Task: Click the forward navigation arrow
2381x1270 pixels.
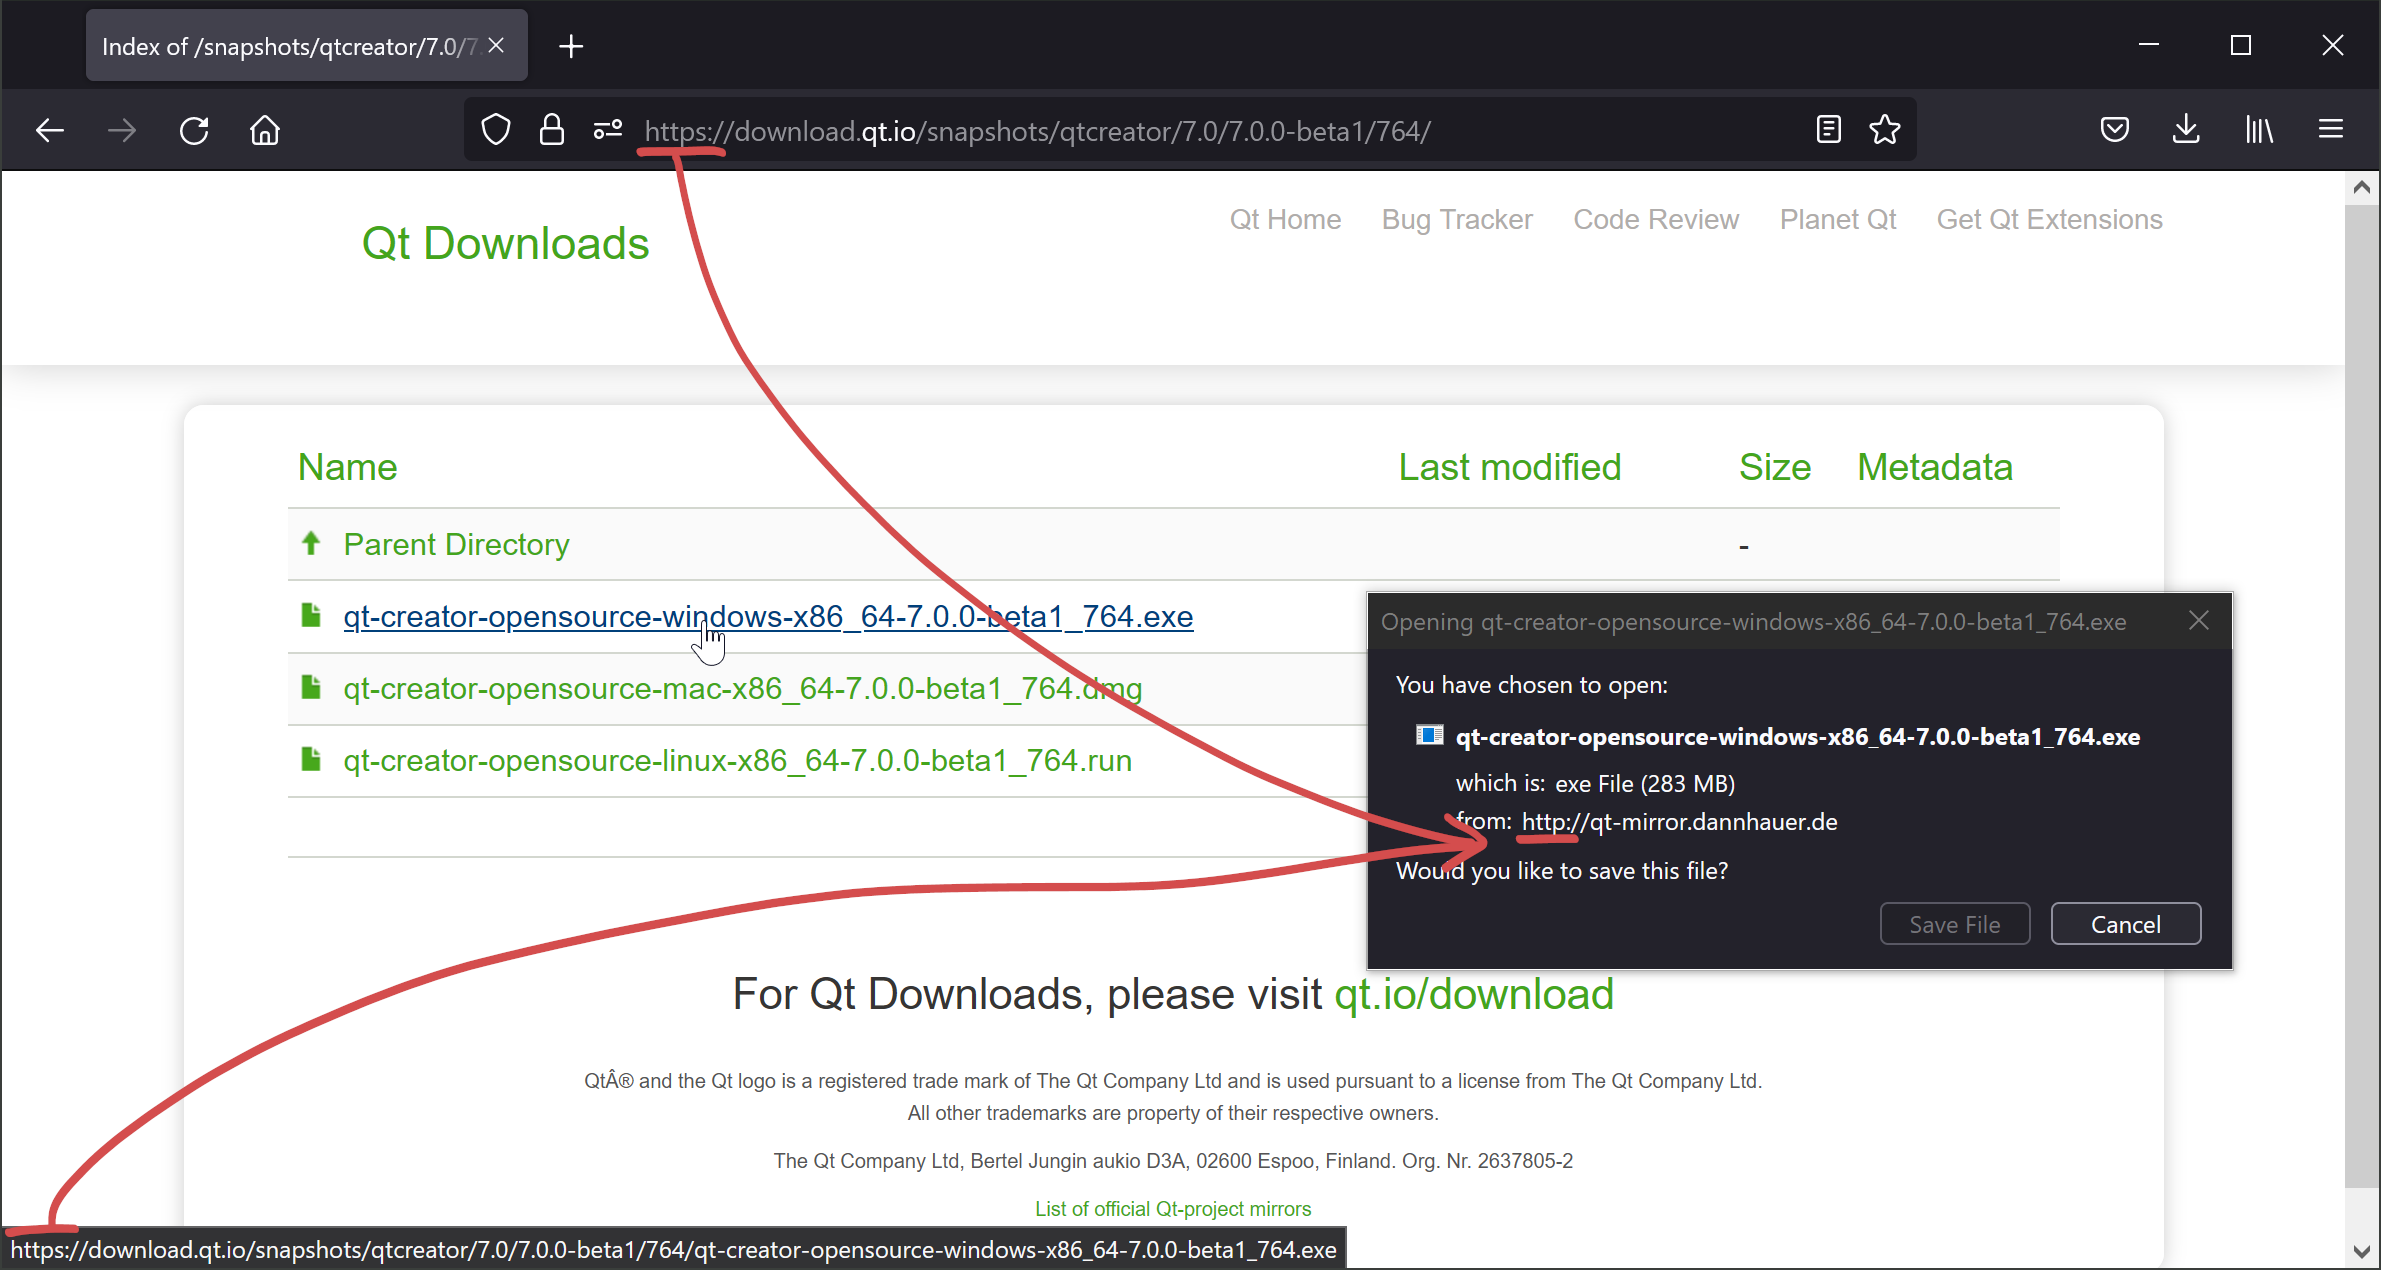Action: pyautogui.click(x=122, y=130)
